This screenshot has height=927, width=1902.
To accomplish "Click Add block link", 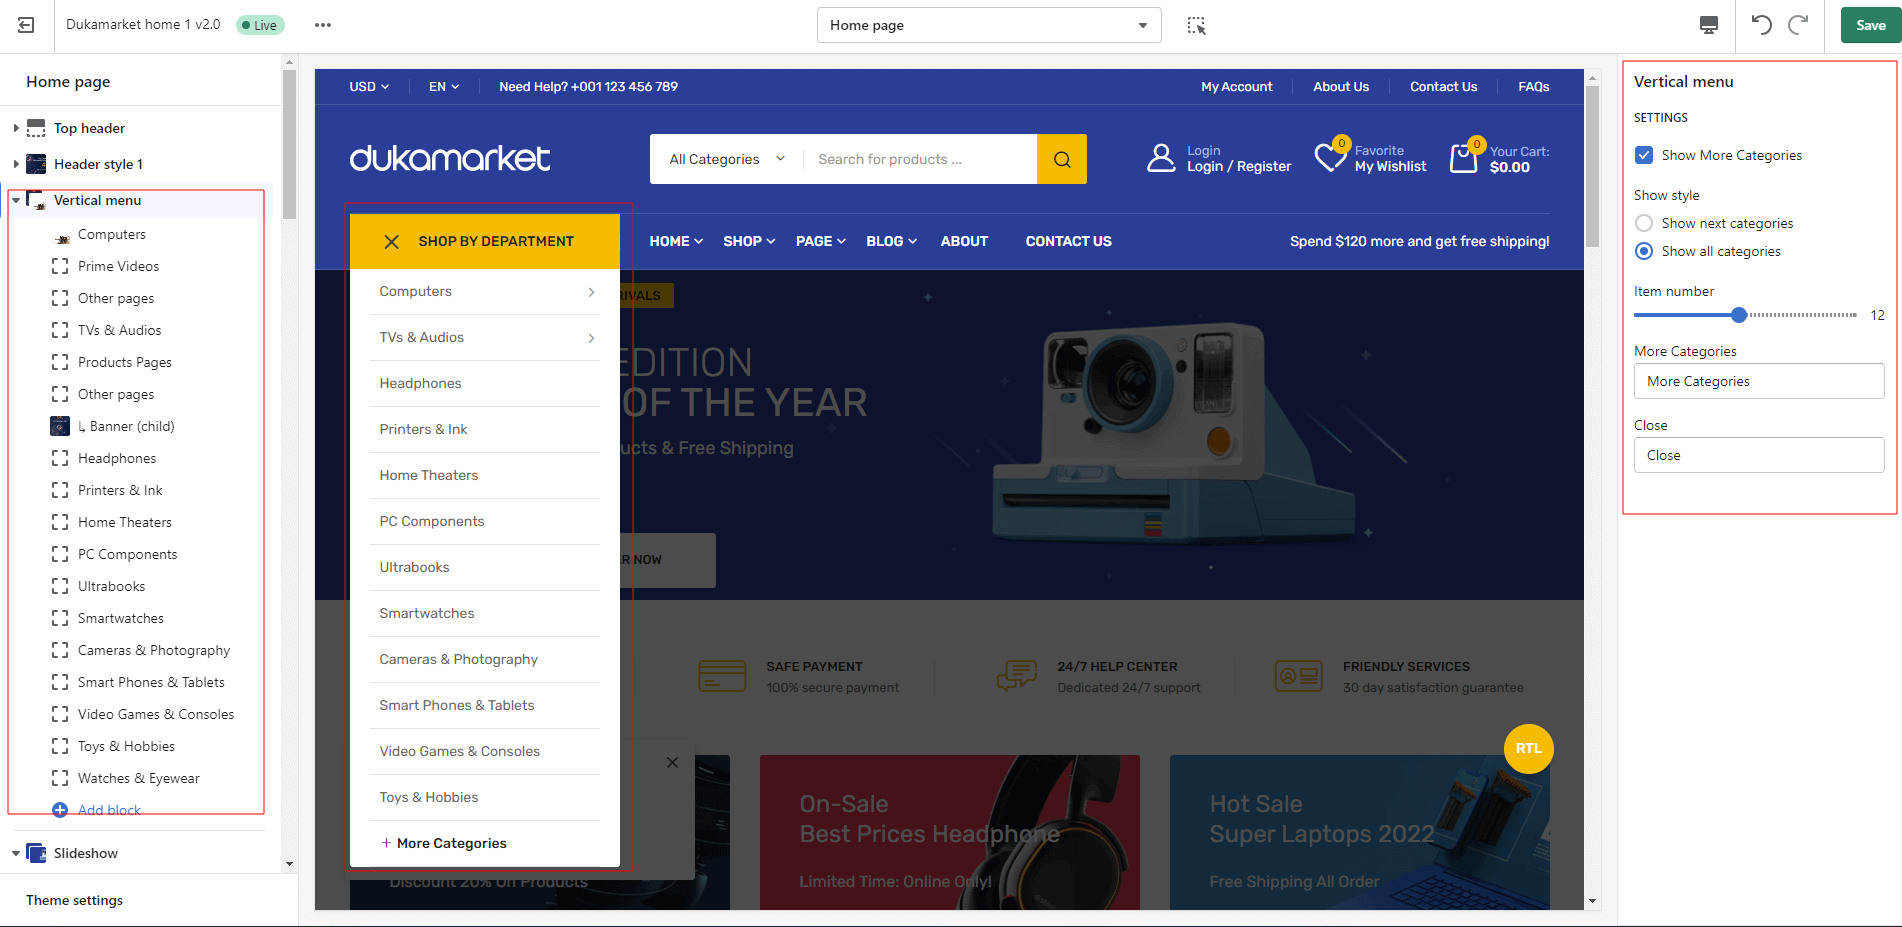I will [109, 810].
